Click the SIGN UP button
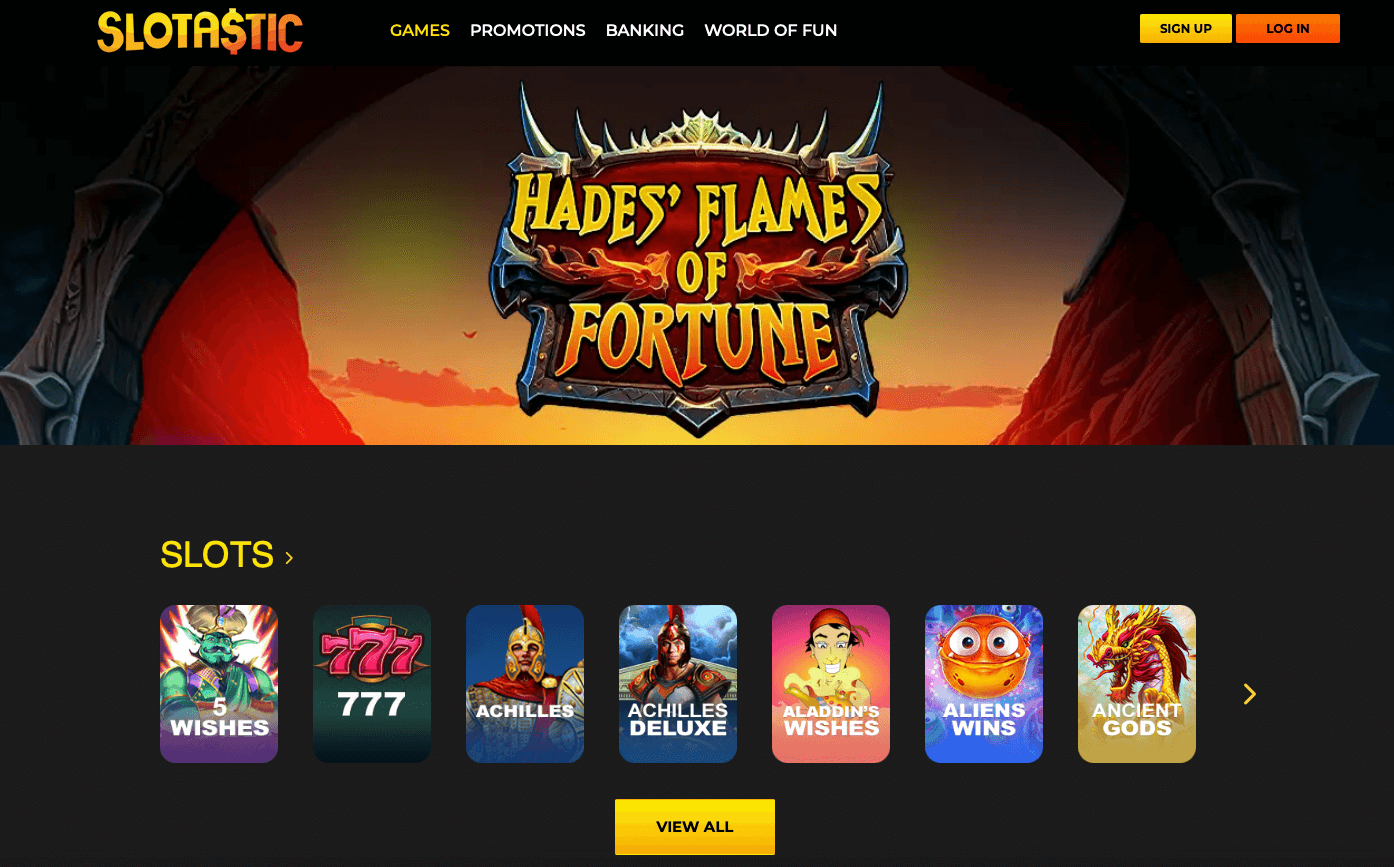1394x867 pixels. click(1186, 29)
